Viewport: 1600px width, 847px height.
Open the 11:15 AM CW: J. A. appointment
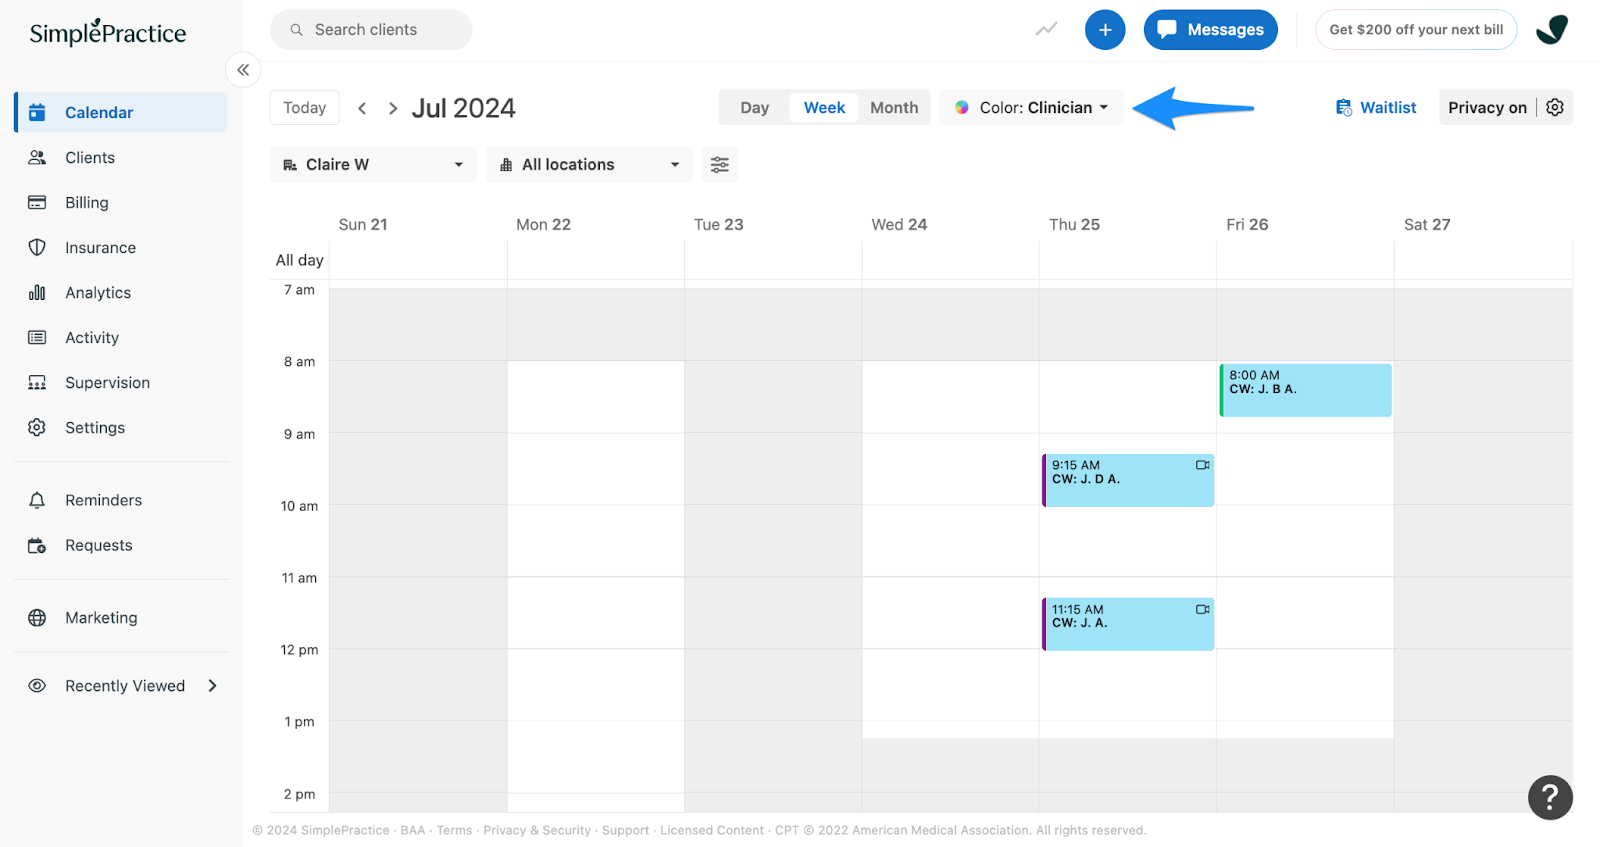1128,624
